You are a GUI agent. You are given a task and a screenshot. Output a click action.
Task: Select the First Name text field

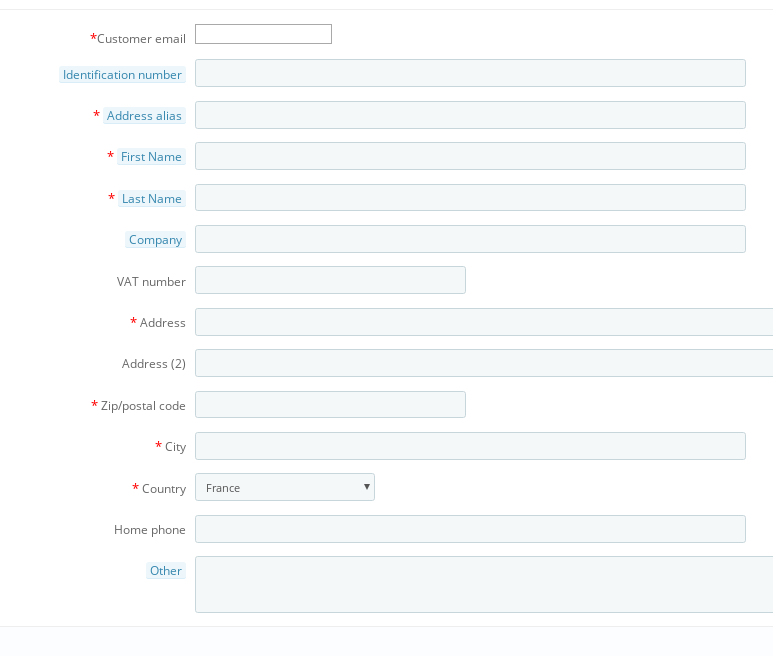tap(470, 156)
